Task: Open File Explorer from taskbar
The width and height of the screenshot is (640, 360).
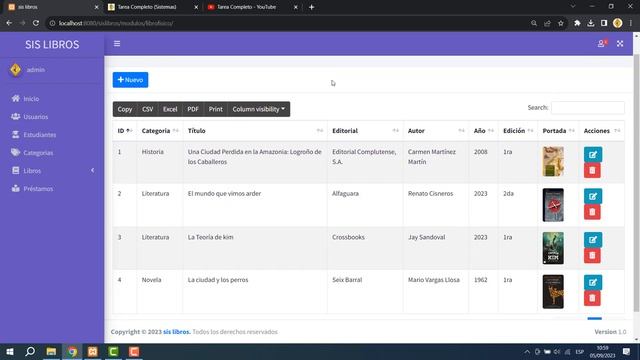Action: point(51,351)
